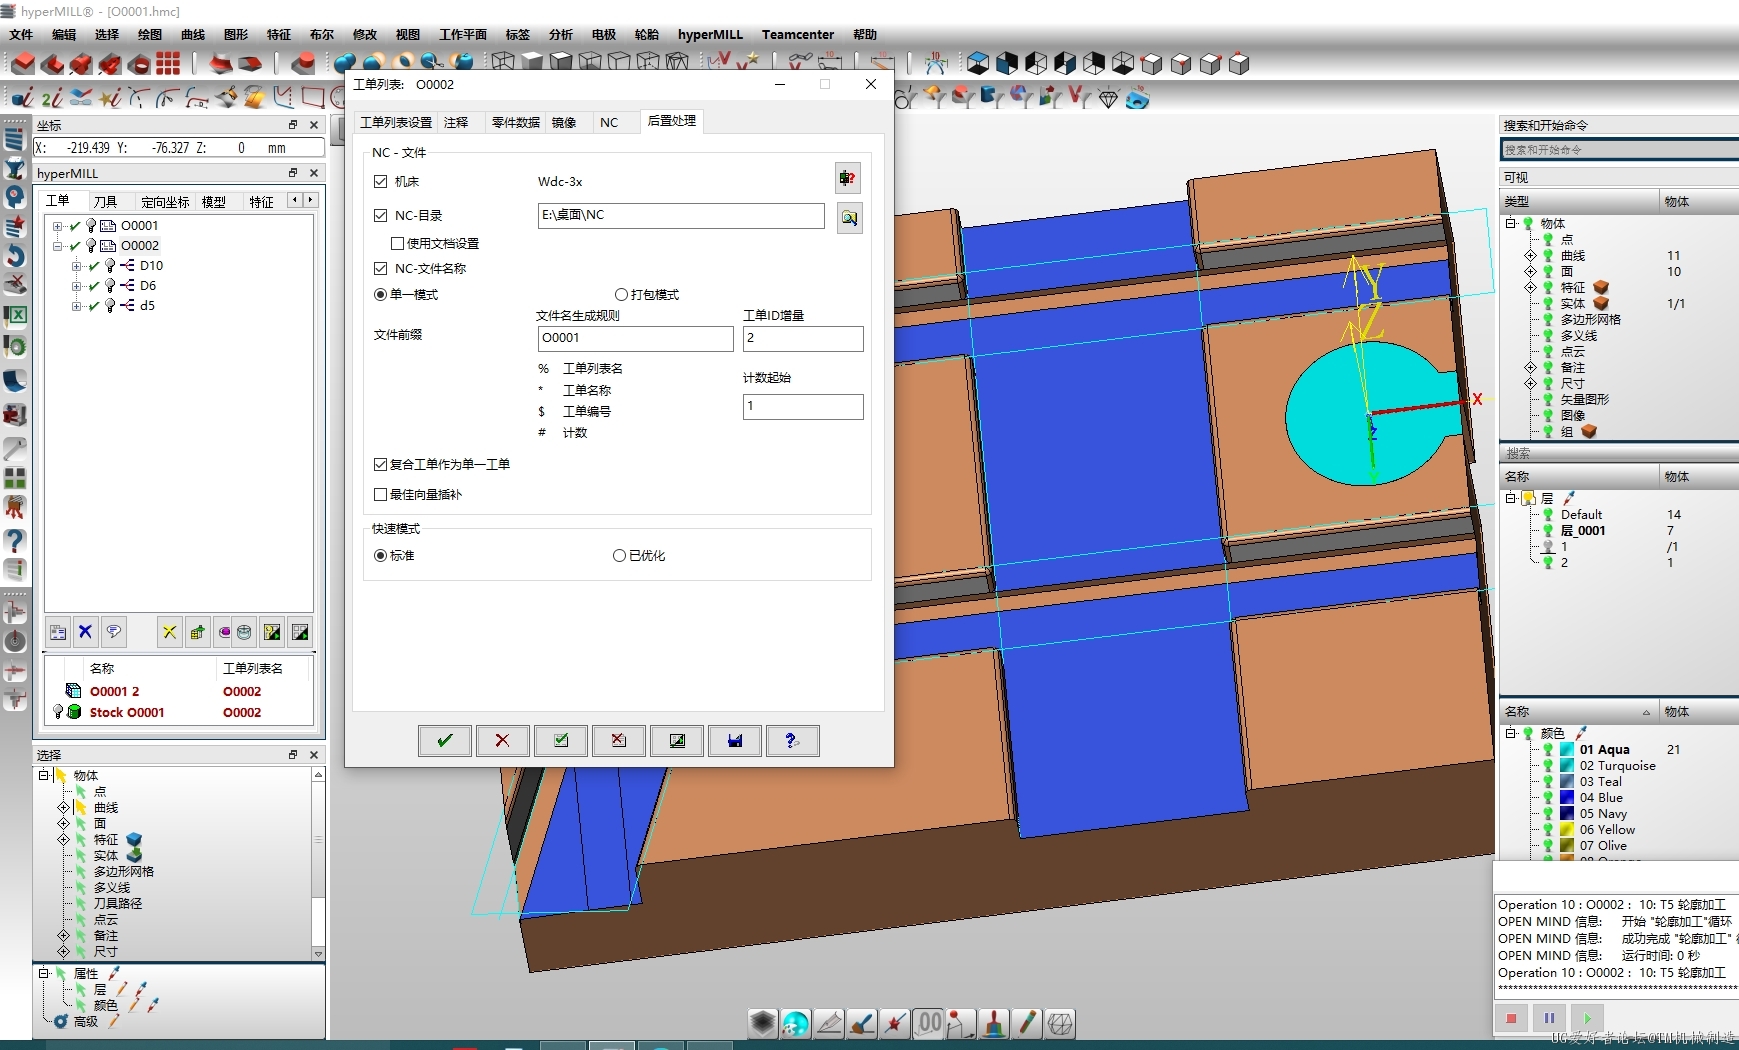1739x1050 pixels.
Task: Switch to the 注释 tab
Action: 456,122
